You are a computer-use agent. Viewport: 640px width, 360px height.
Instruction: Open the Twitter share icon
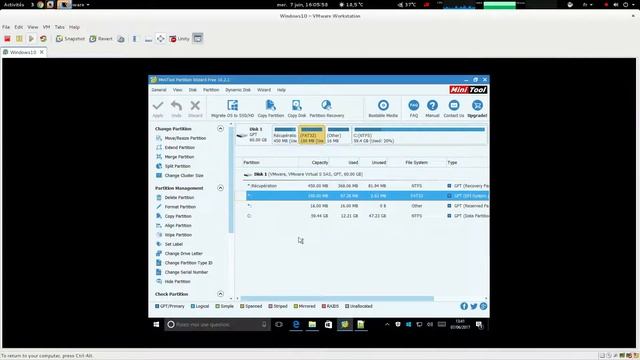[473, 306]
